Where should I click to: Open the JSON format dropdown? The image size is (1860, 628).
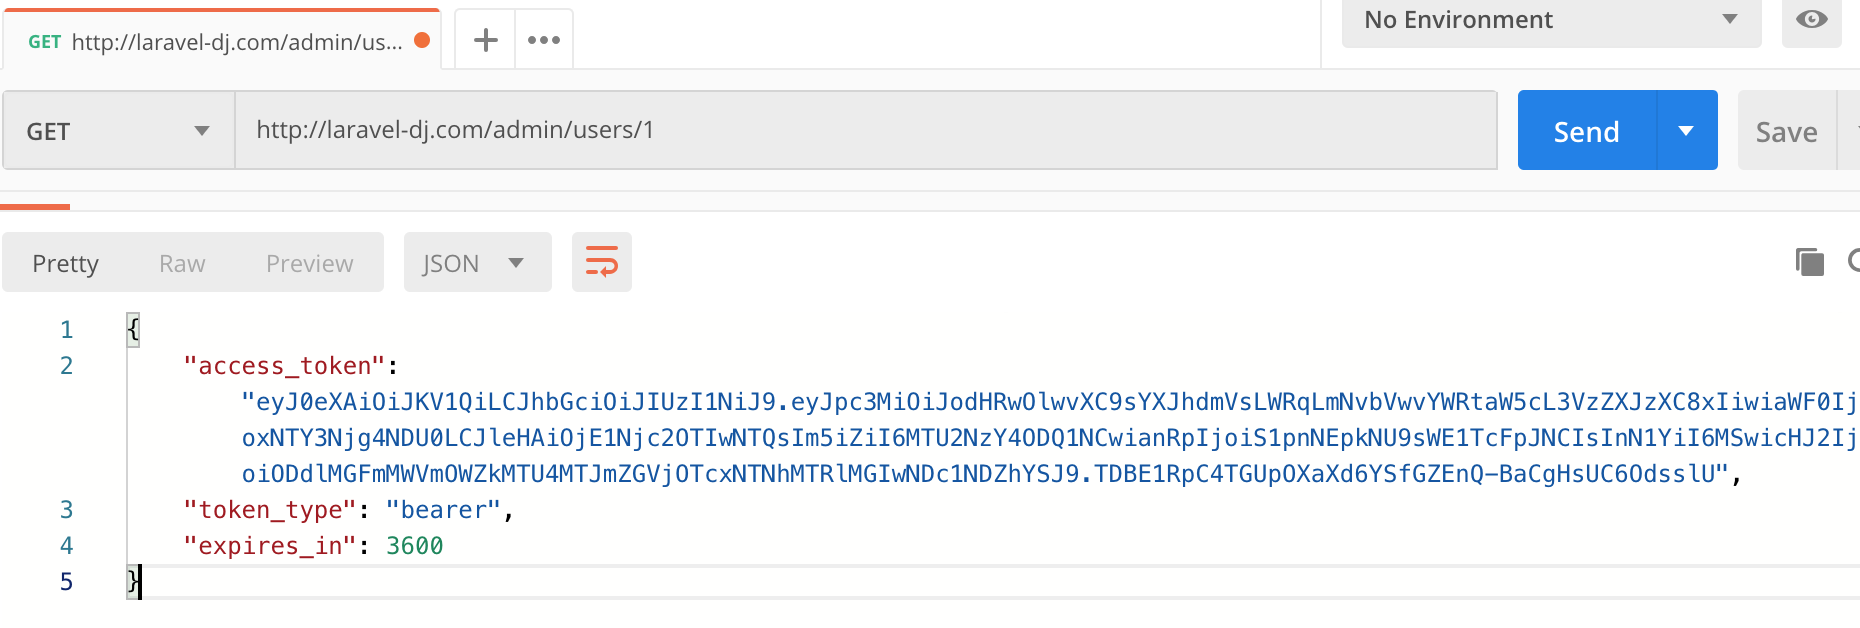[x=476, y=263]
